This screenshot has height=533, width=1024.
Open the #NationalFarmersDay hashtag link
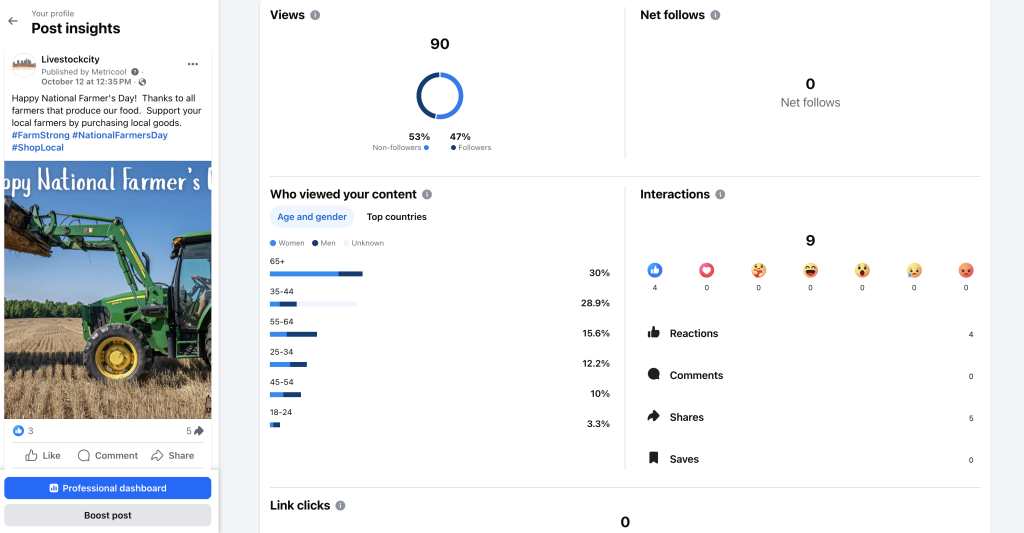coord(119,135)
